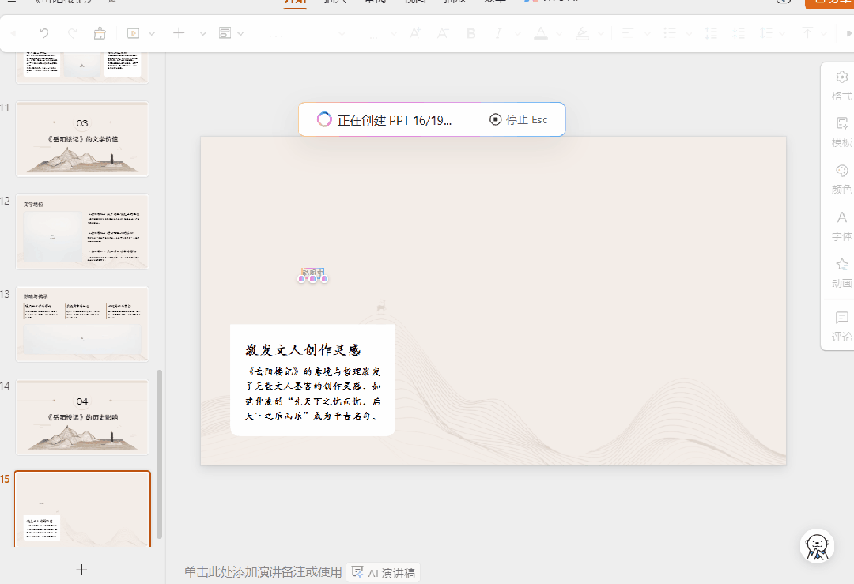Click the format painter clipboard icon
This screenshot has height=584, width=854.
100,33
